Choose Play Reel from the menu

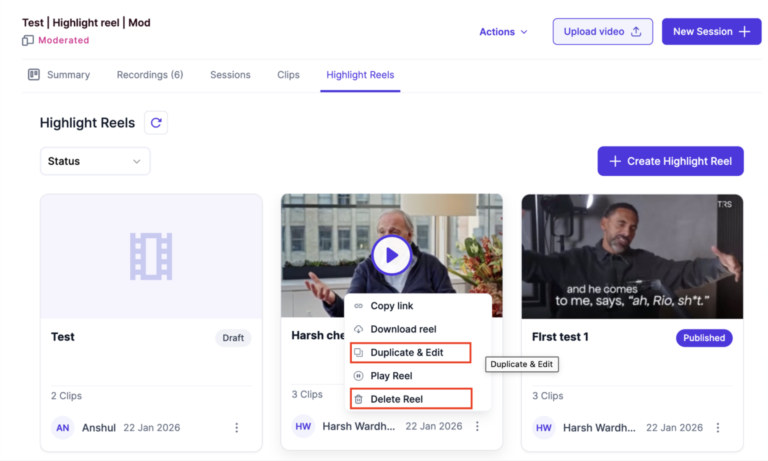pyautogui.click(x=391, y=376)
